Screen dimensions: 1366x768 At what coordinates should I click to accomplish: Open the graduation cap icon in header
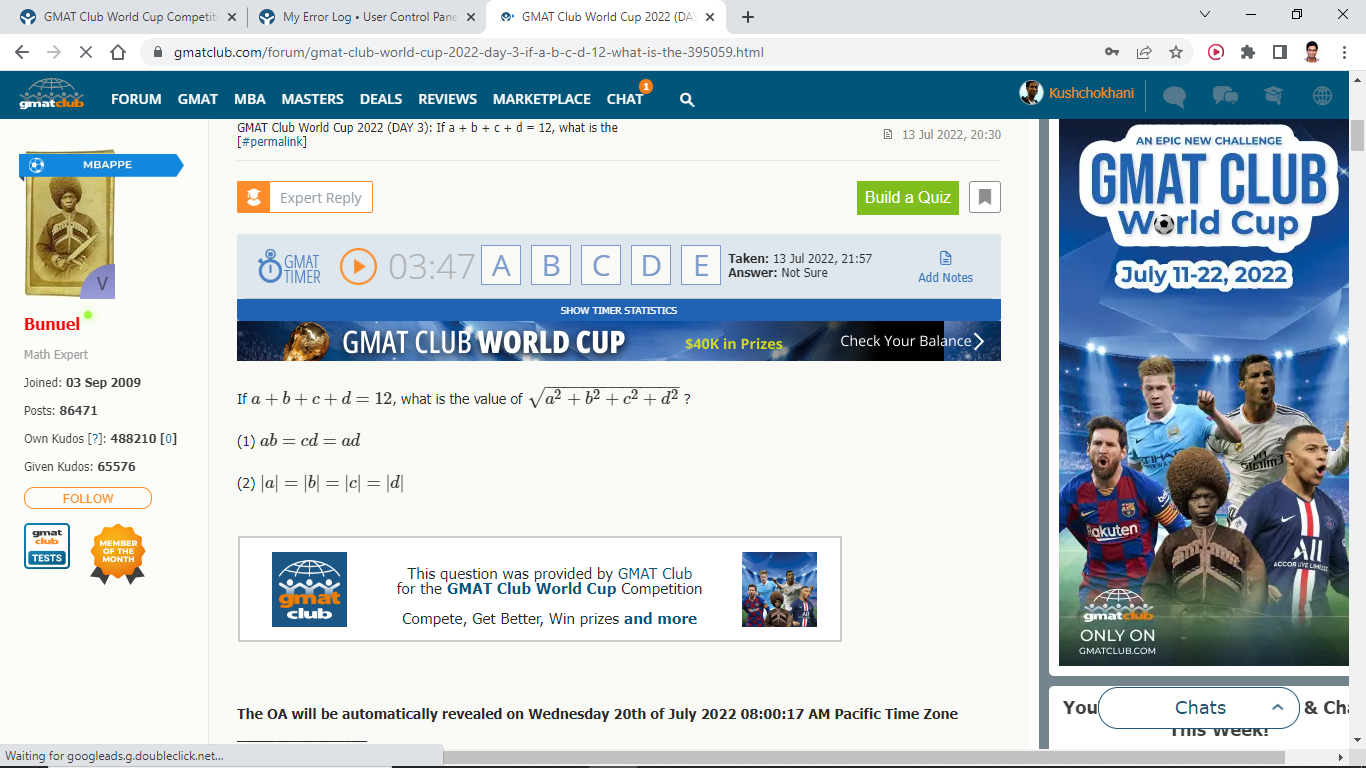[1273, 96]
